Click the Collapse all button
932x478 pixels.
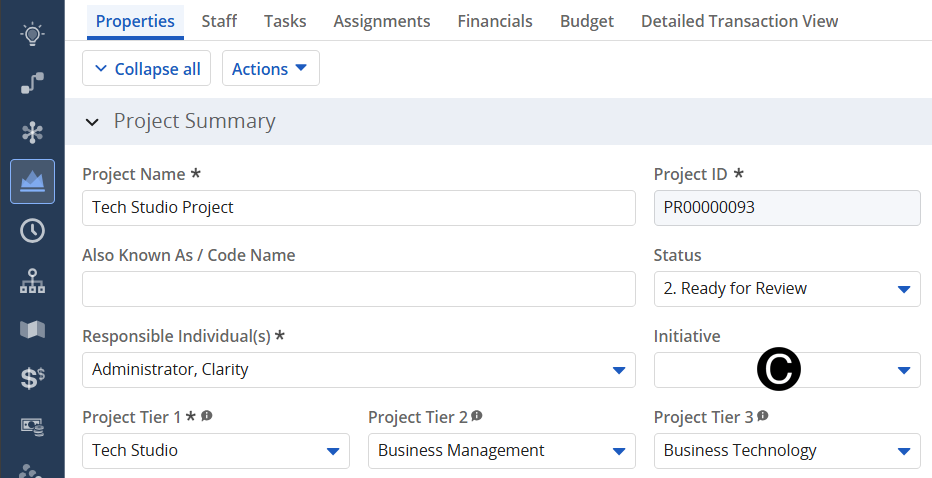point(147,69)
